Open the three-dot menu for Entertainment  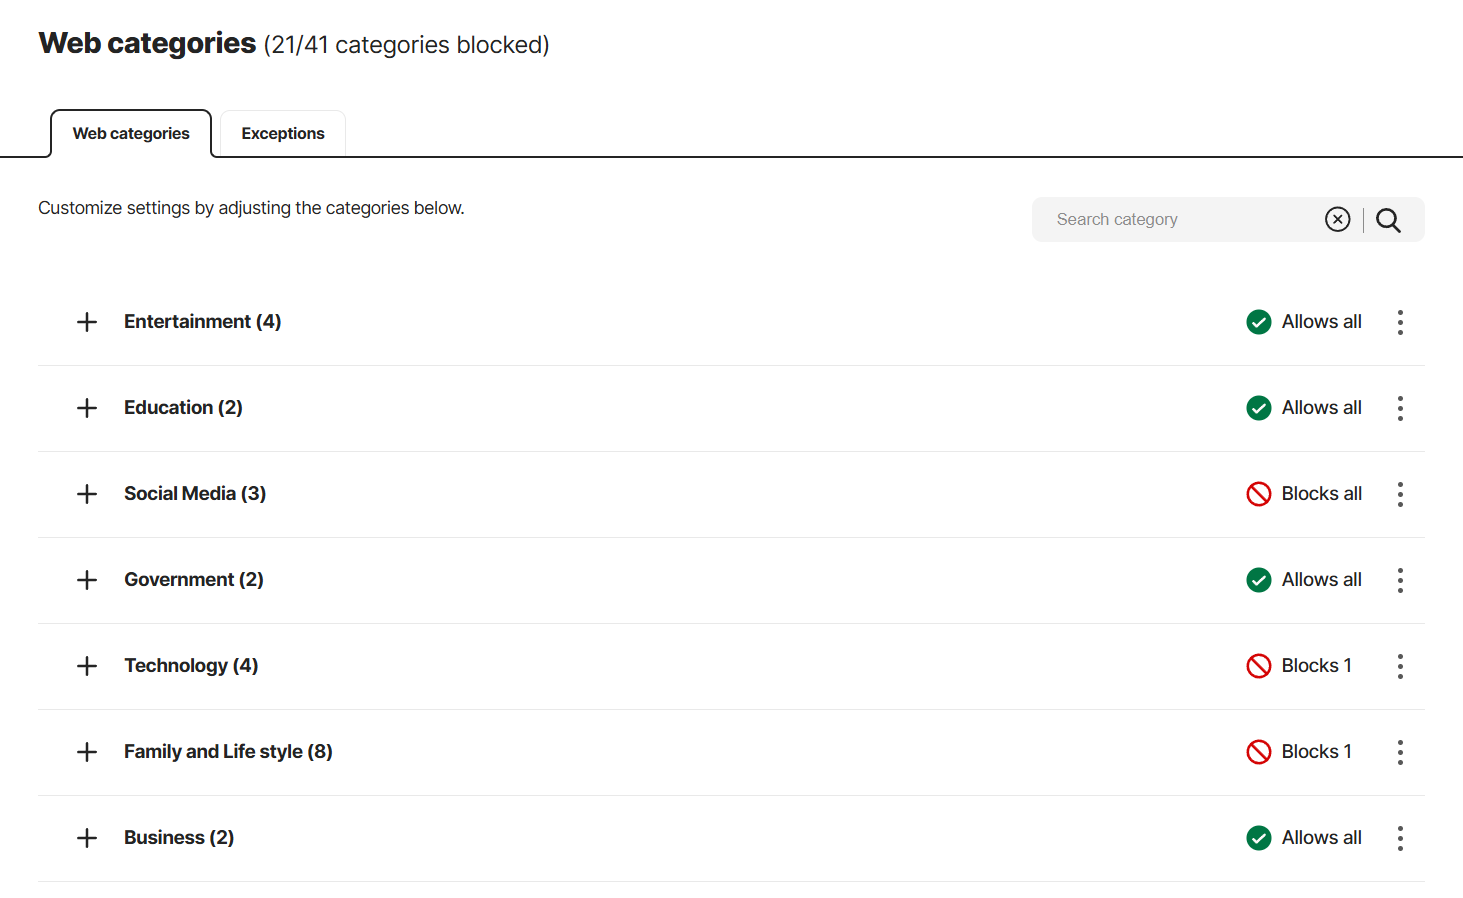click(1400, 321)
